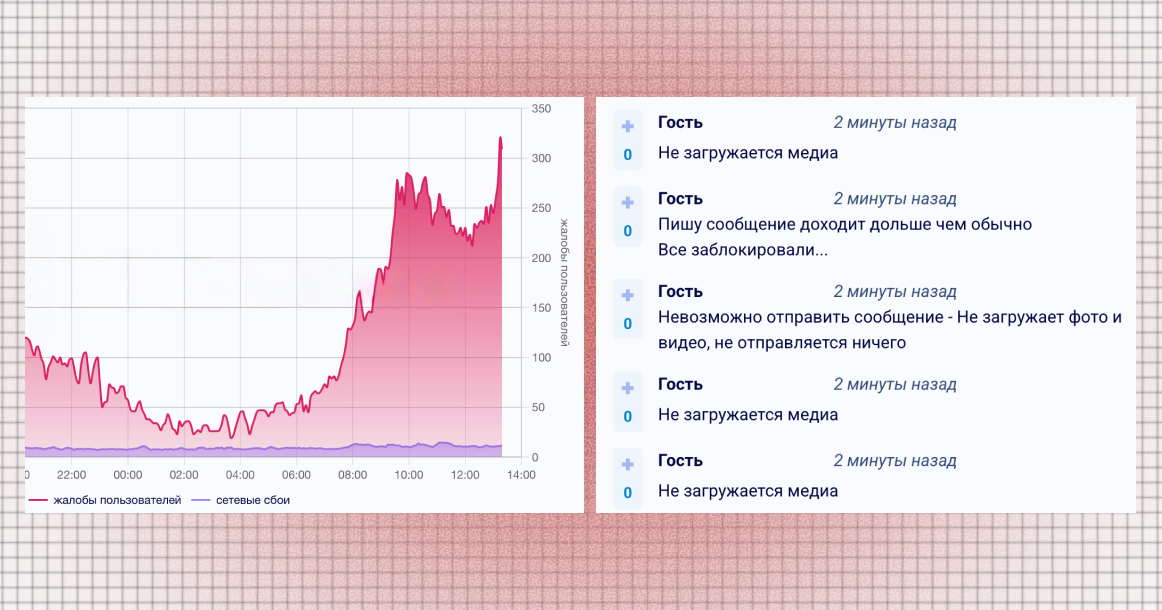Upvote the "Невозможно отправить сообщение" comment
1162x610 pixels.
628,295
